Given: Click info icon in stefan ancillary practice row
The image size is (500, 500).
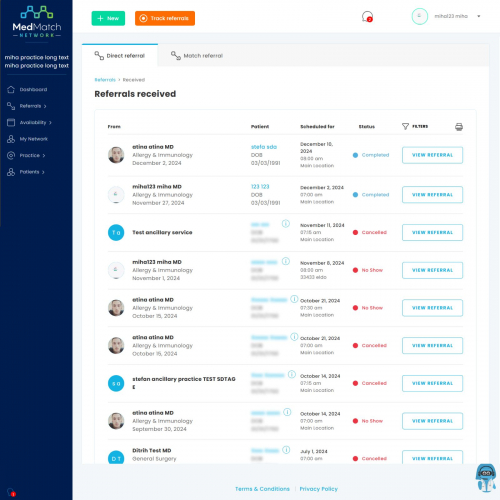Looking at the screenshot, I should coord(292,374).
